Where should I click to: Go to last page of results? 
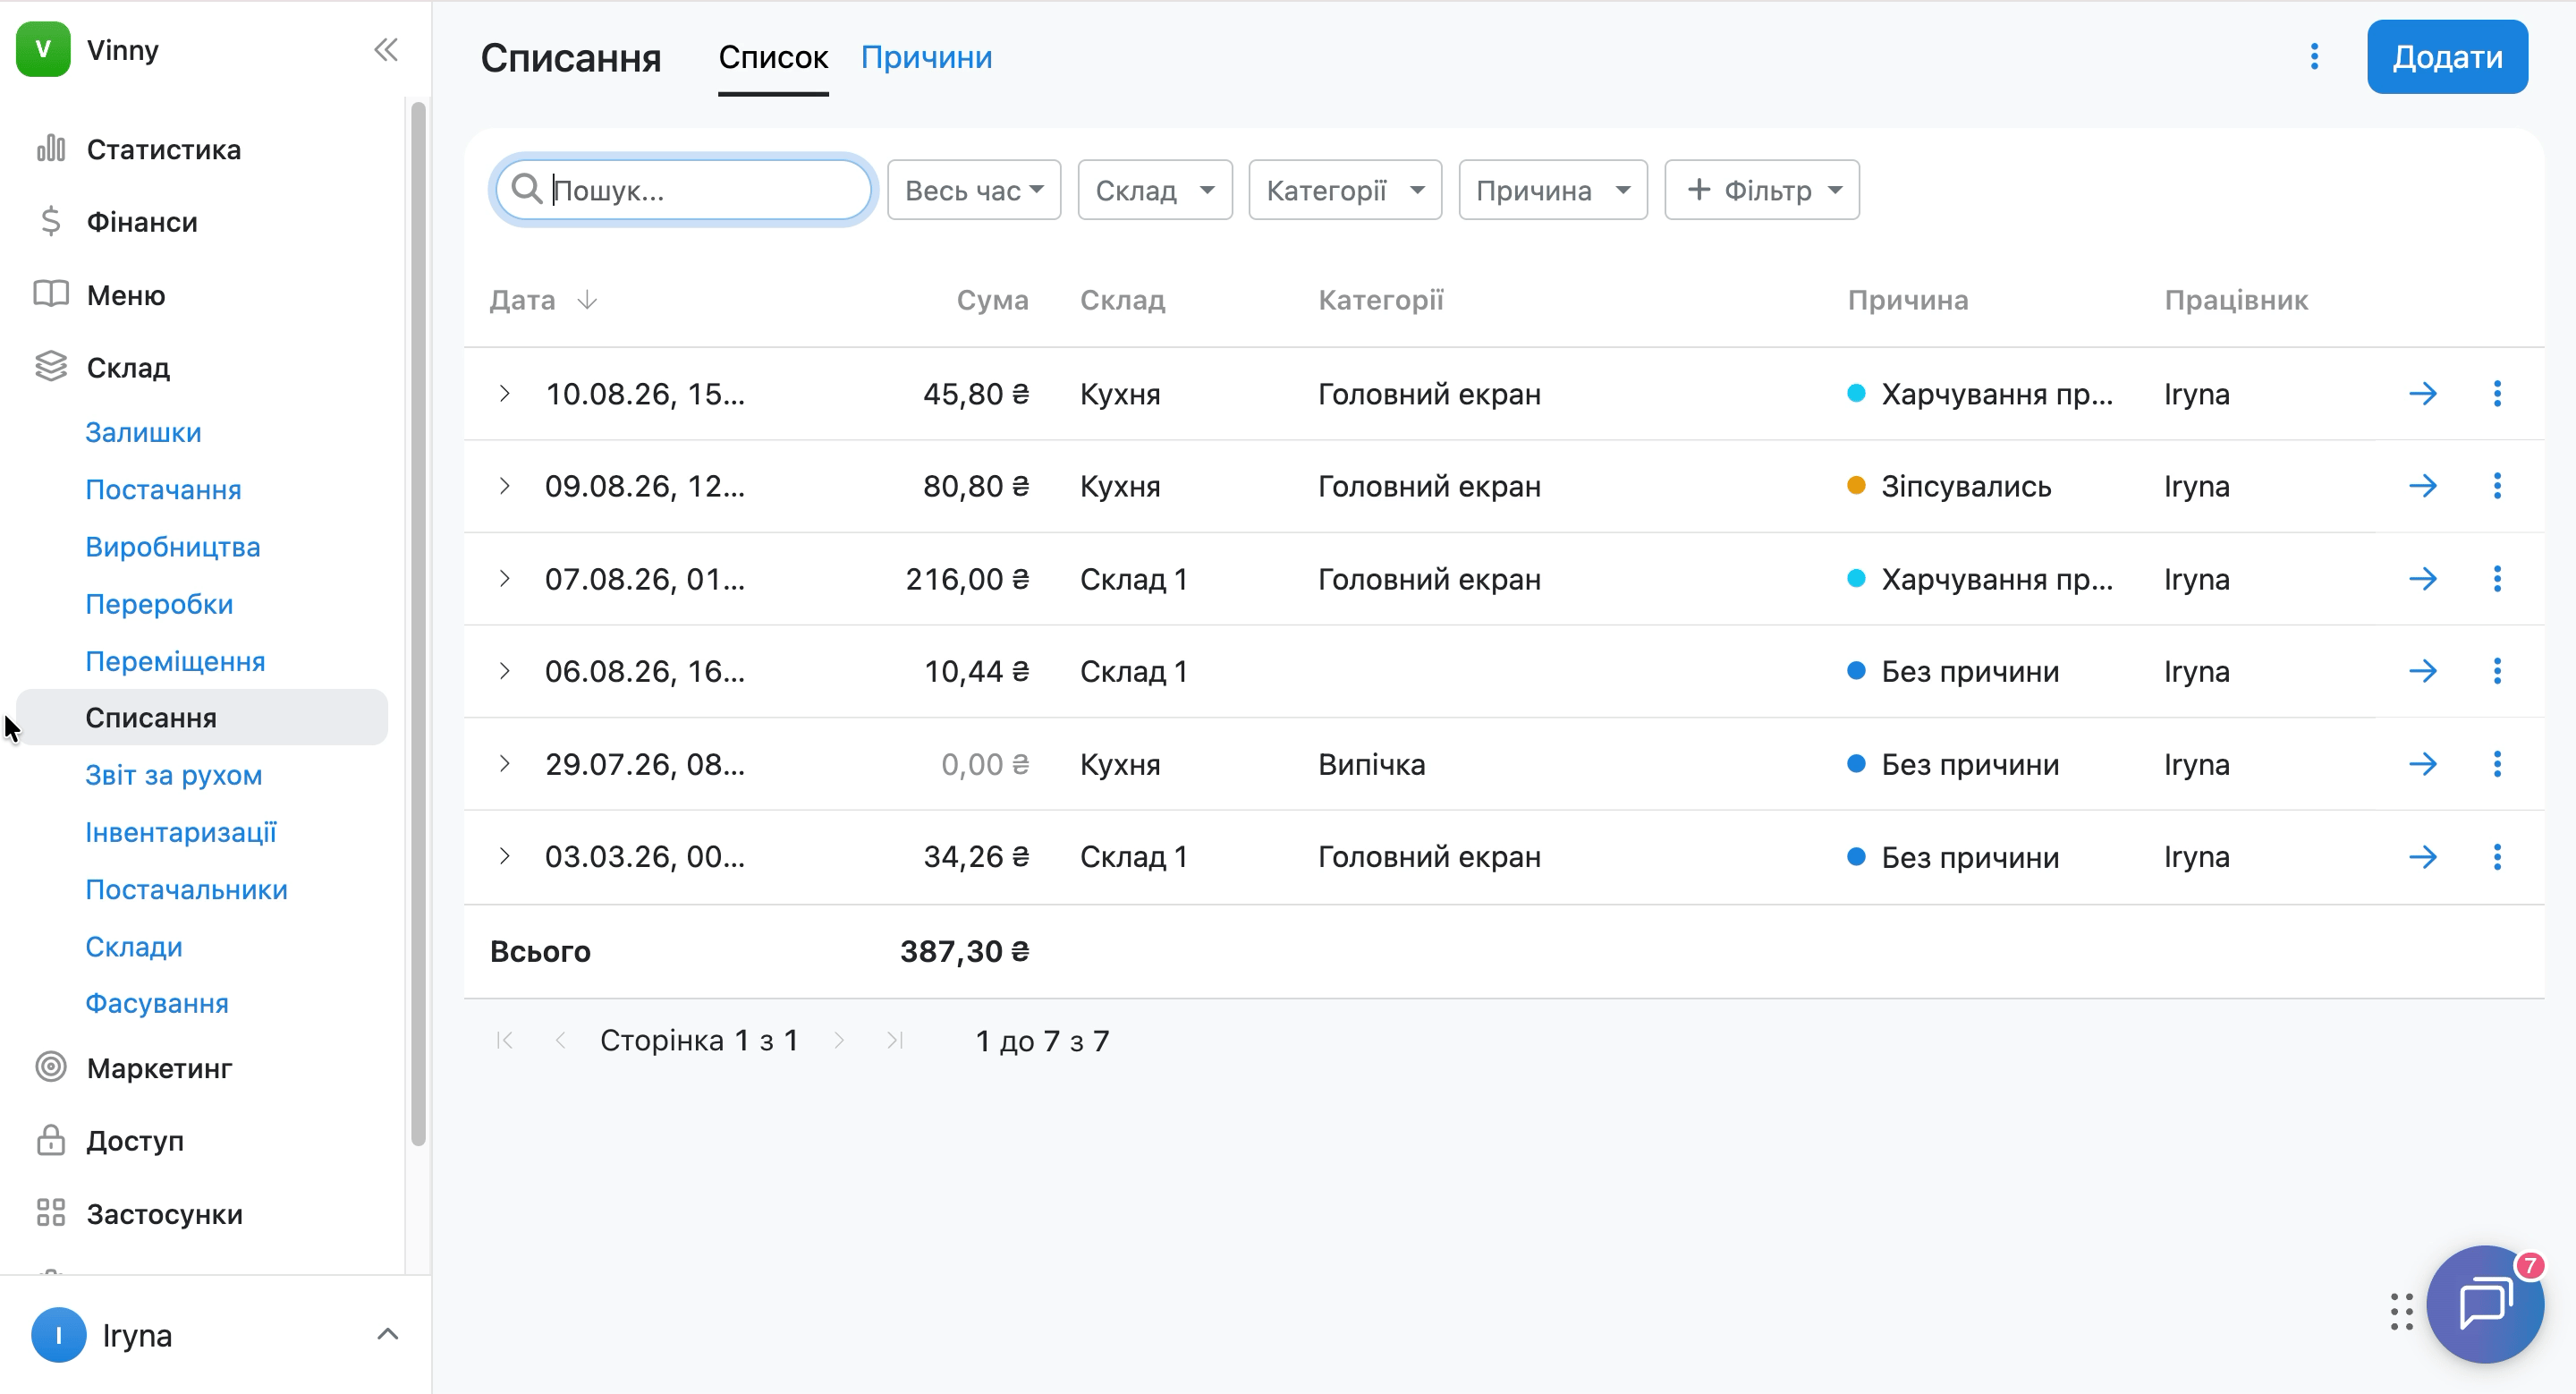click(895, 1041)
